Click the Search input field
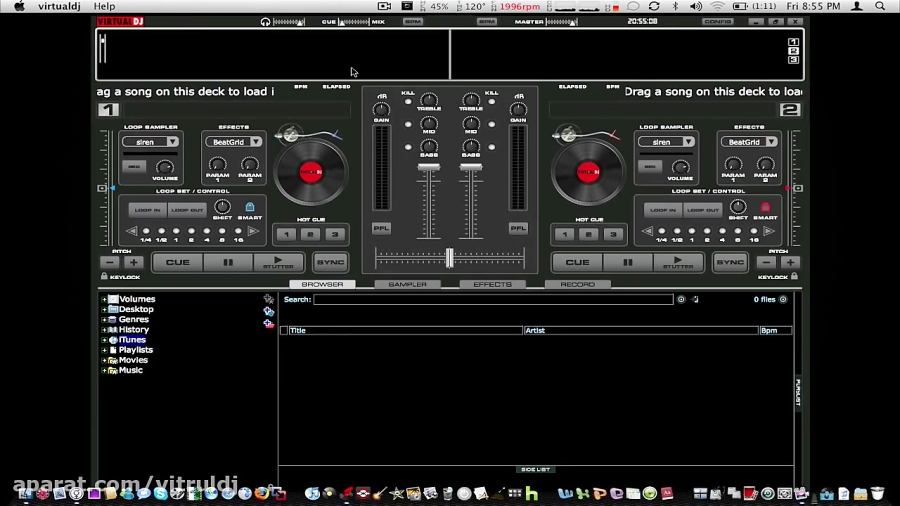Screen dimensions: 900x506 tap(493, 299)
